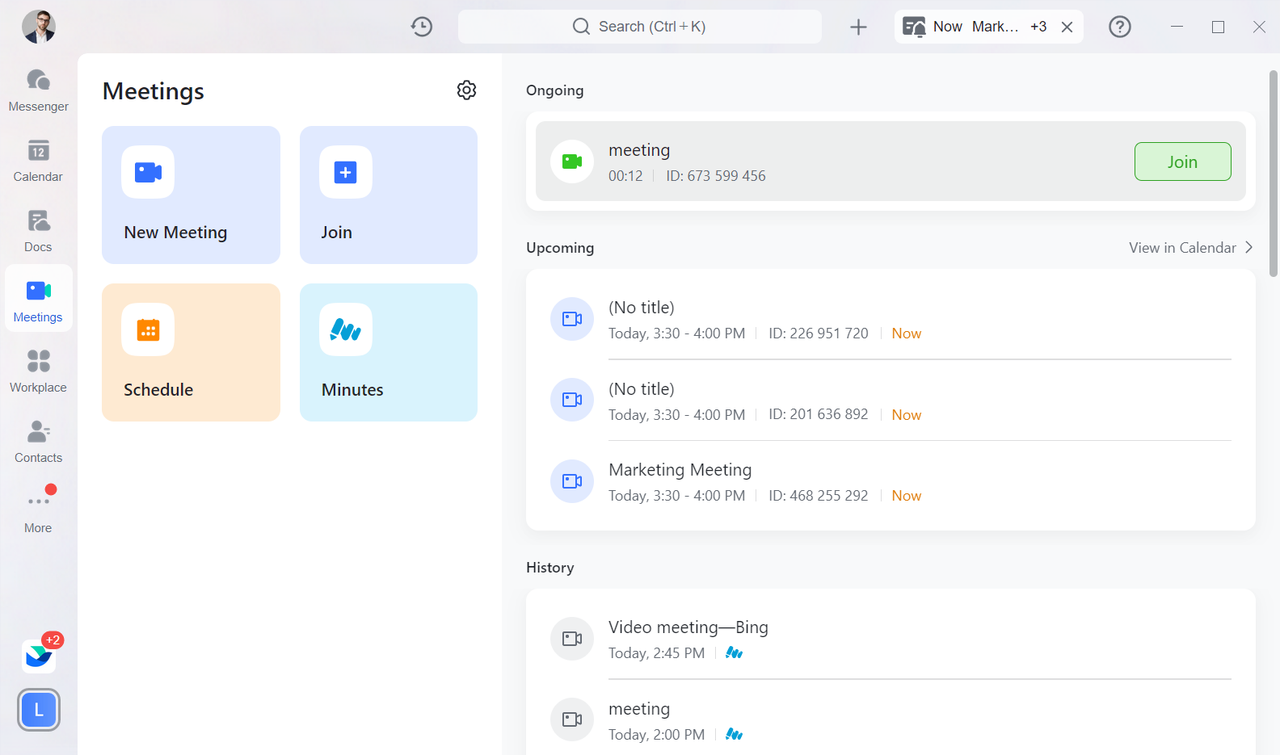Expand the More sidebar menu
The width and height of the screenshot is (1280, 755).
(38, 511)
